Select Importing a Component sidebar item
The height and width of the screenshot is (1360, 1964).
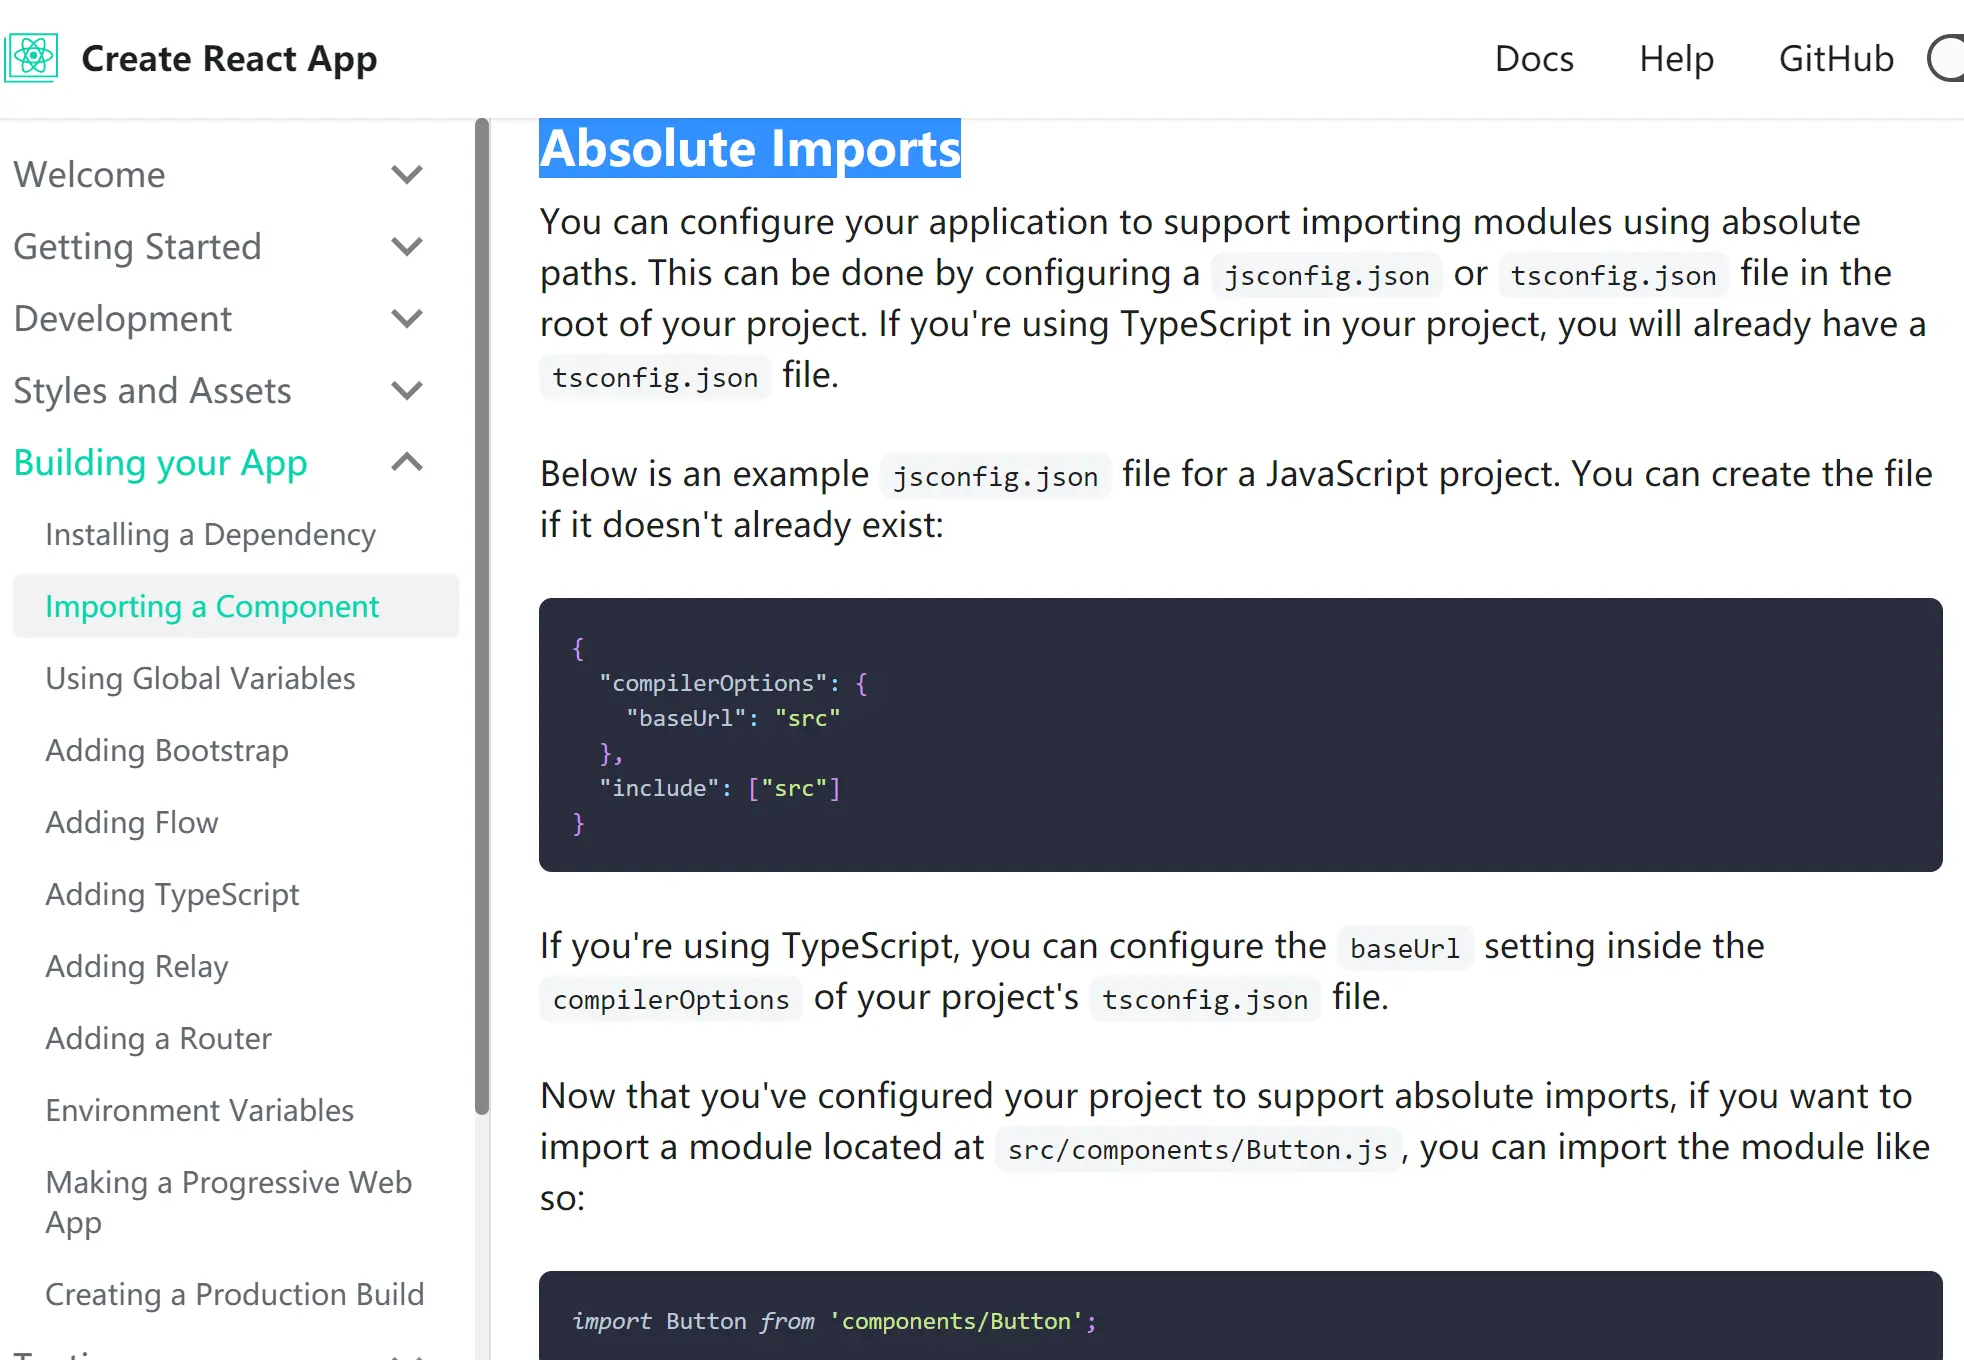point(212,607)
